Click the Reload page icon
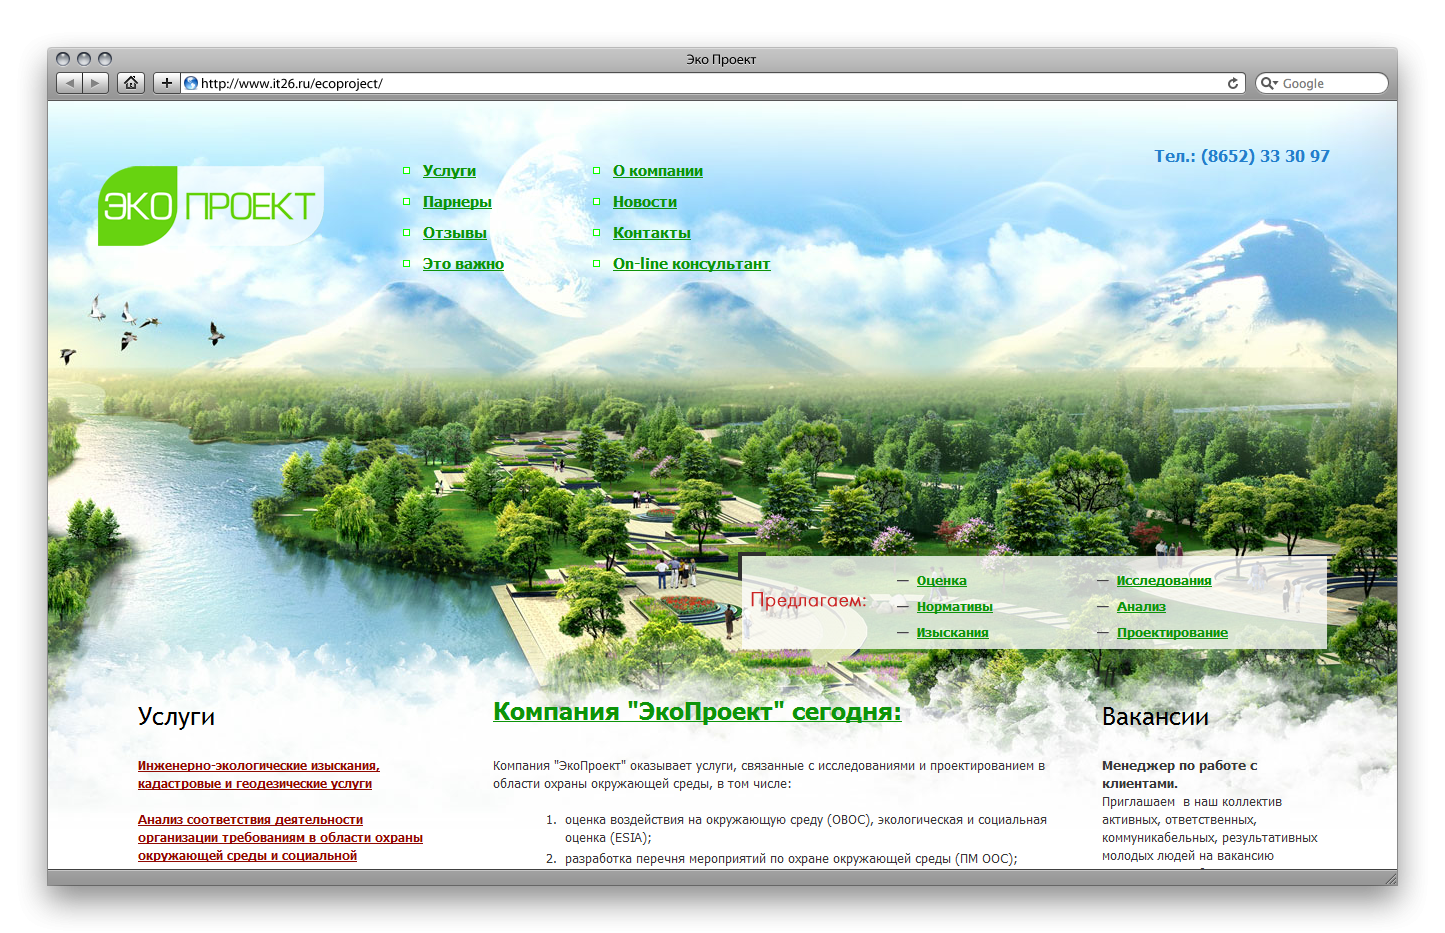1445x933 pixels. (x=1233, y=83)
